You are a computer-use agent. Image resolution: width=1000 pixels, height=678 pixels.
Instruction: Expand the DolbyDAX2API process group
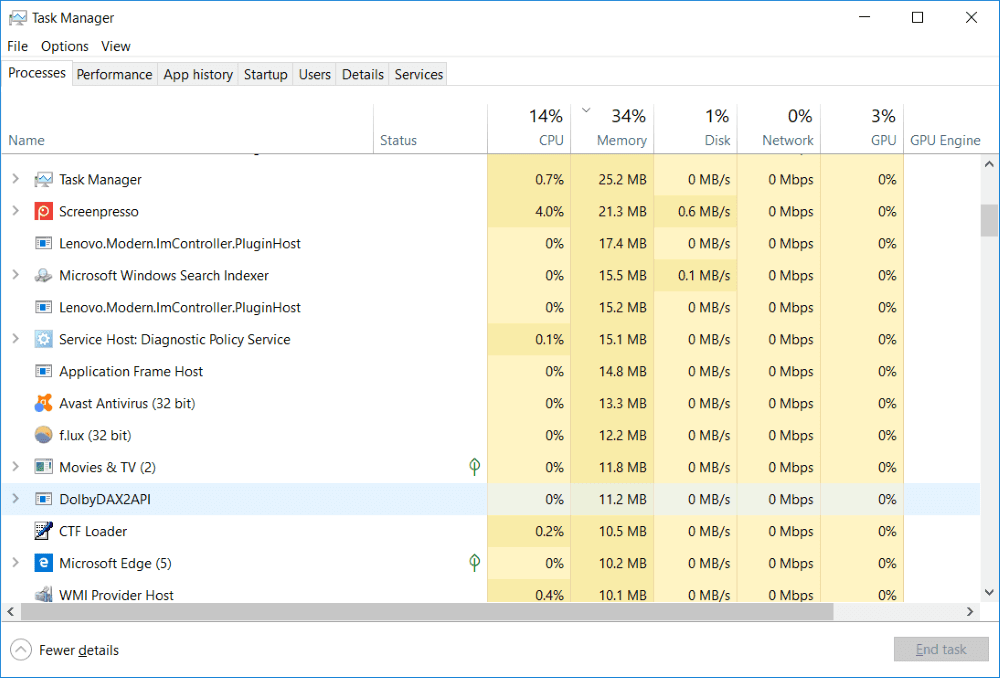point(16,498)
